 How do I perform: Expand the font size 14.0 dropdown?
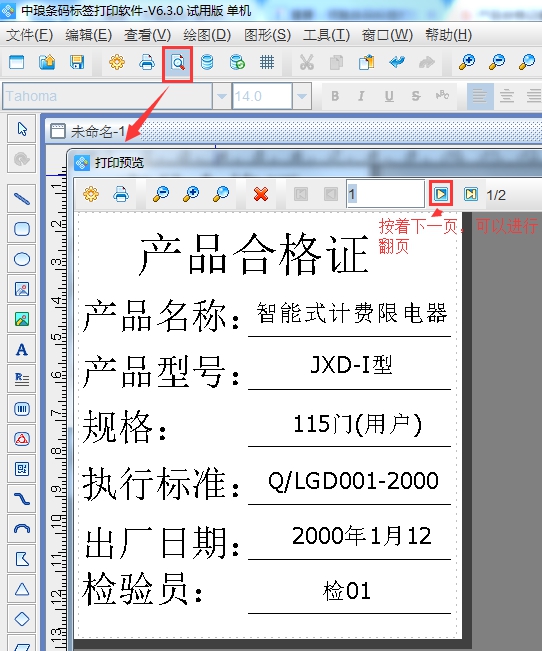[x=302, y=96]
